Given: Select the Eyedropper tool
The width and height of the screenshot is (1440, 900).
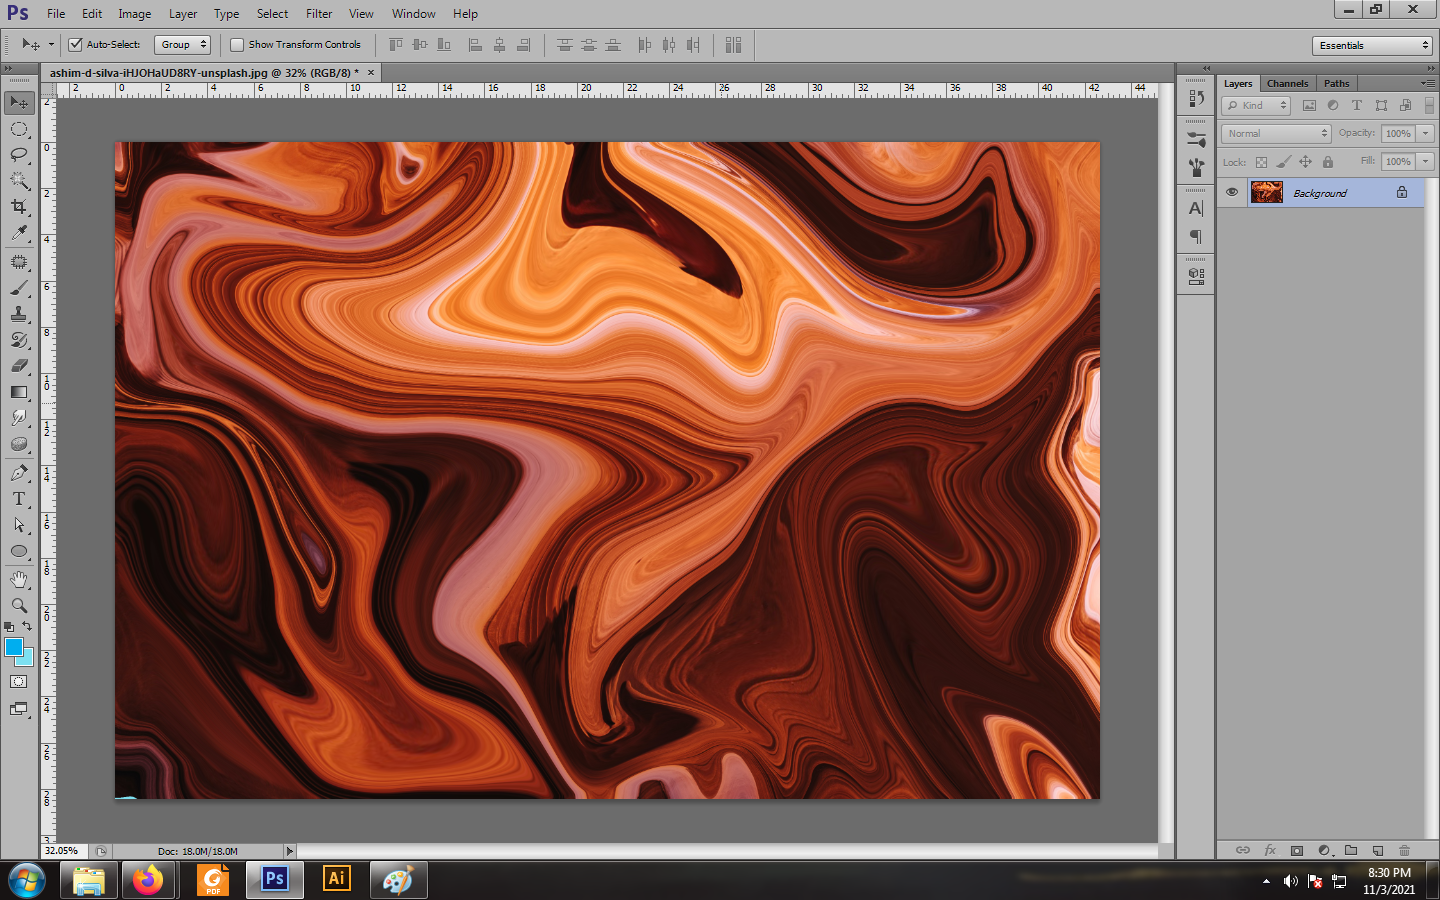Looking at the screenshot, I should (19, 234).
